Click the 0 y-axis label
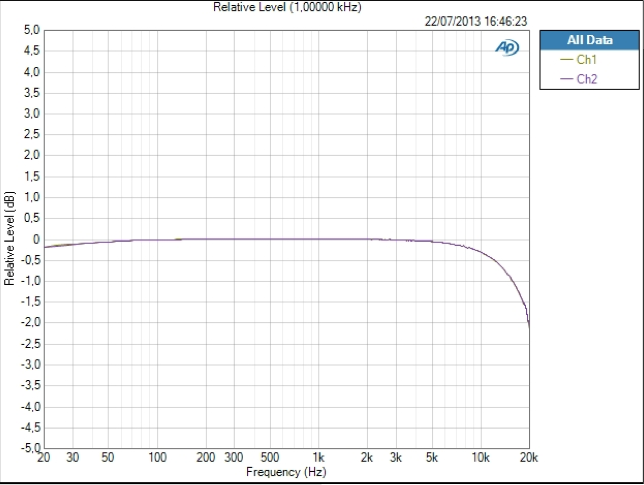644x485 pixels. [x=37, y=239]
